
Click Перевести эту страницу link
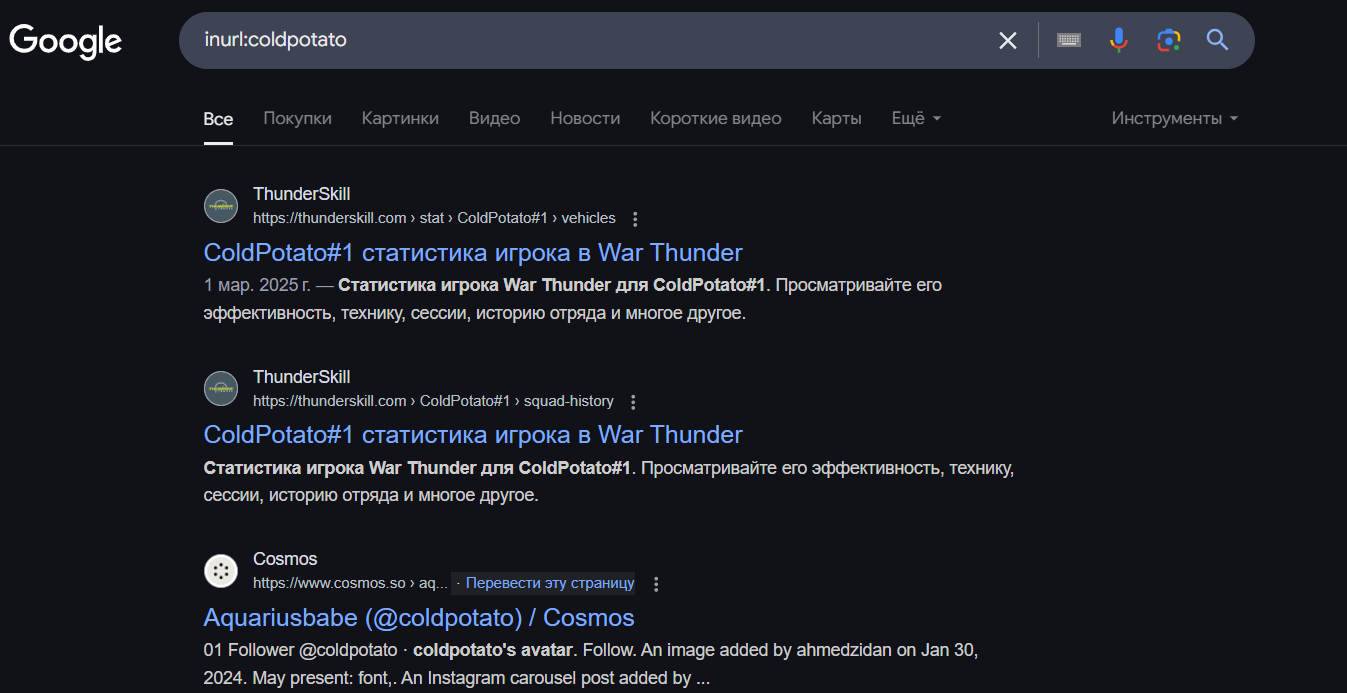coord(549,583)
